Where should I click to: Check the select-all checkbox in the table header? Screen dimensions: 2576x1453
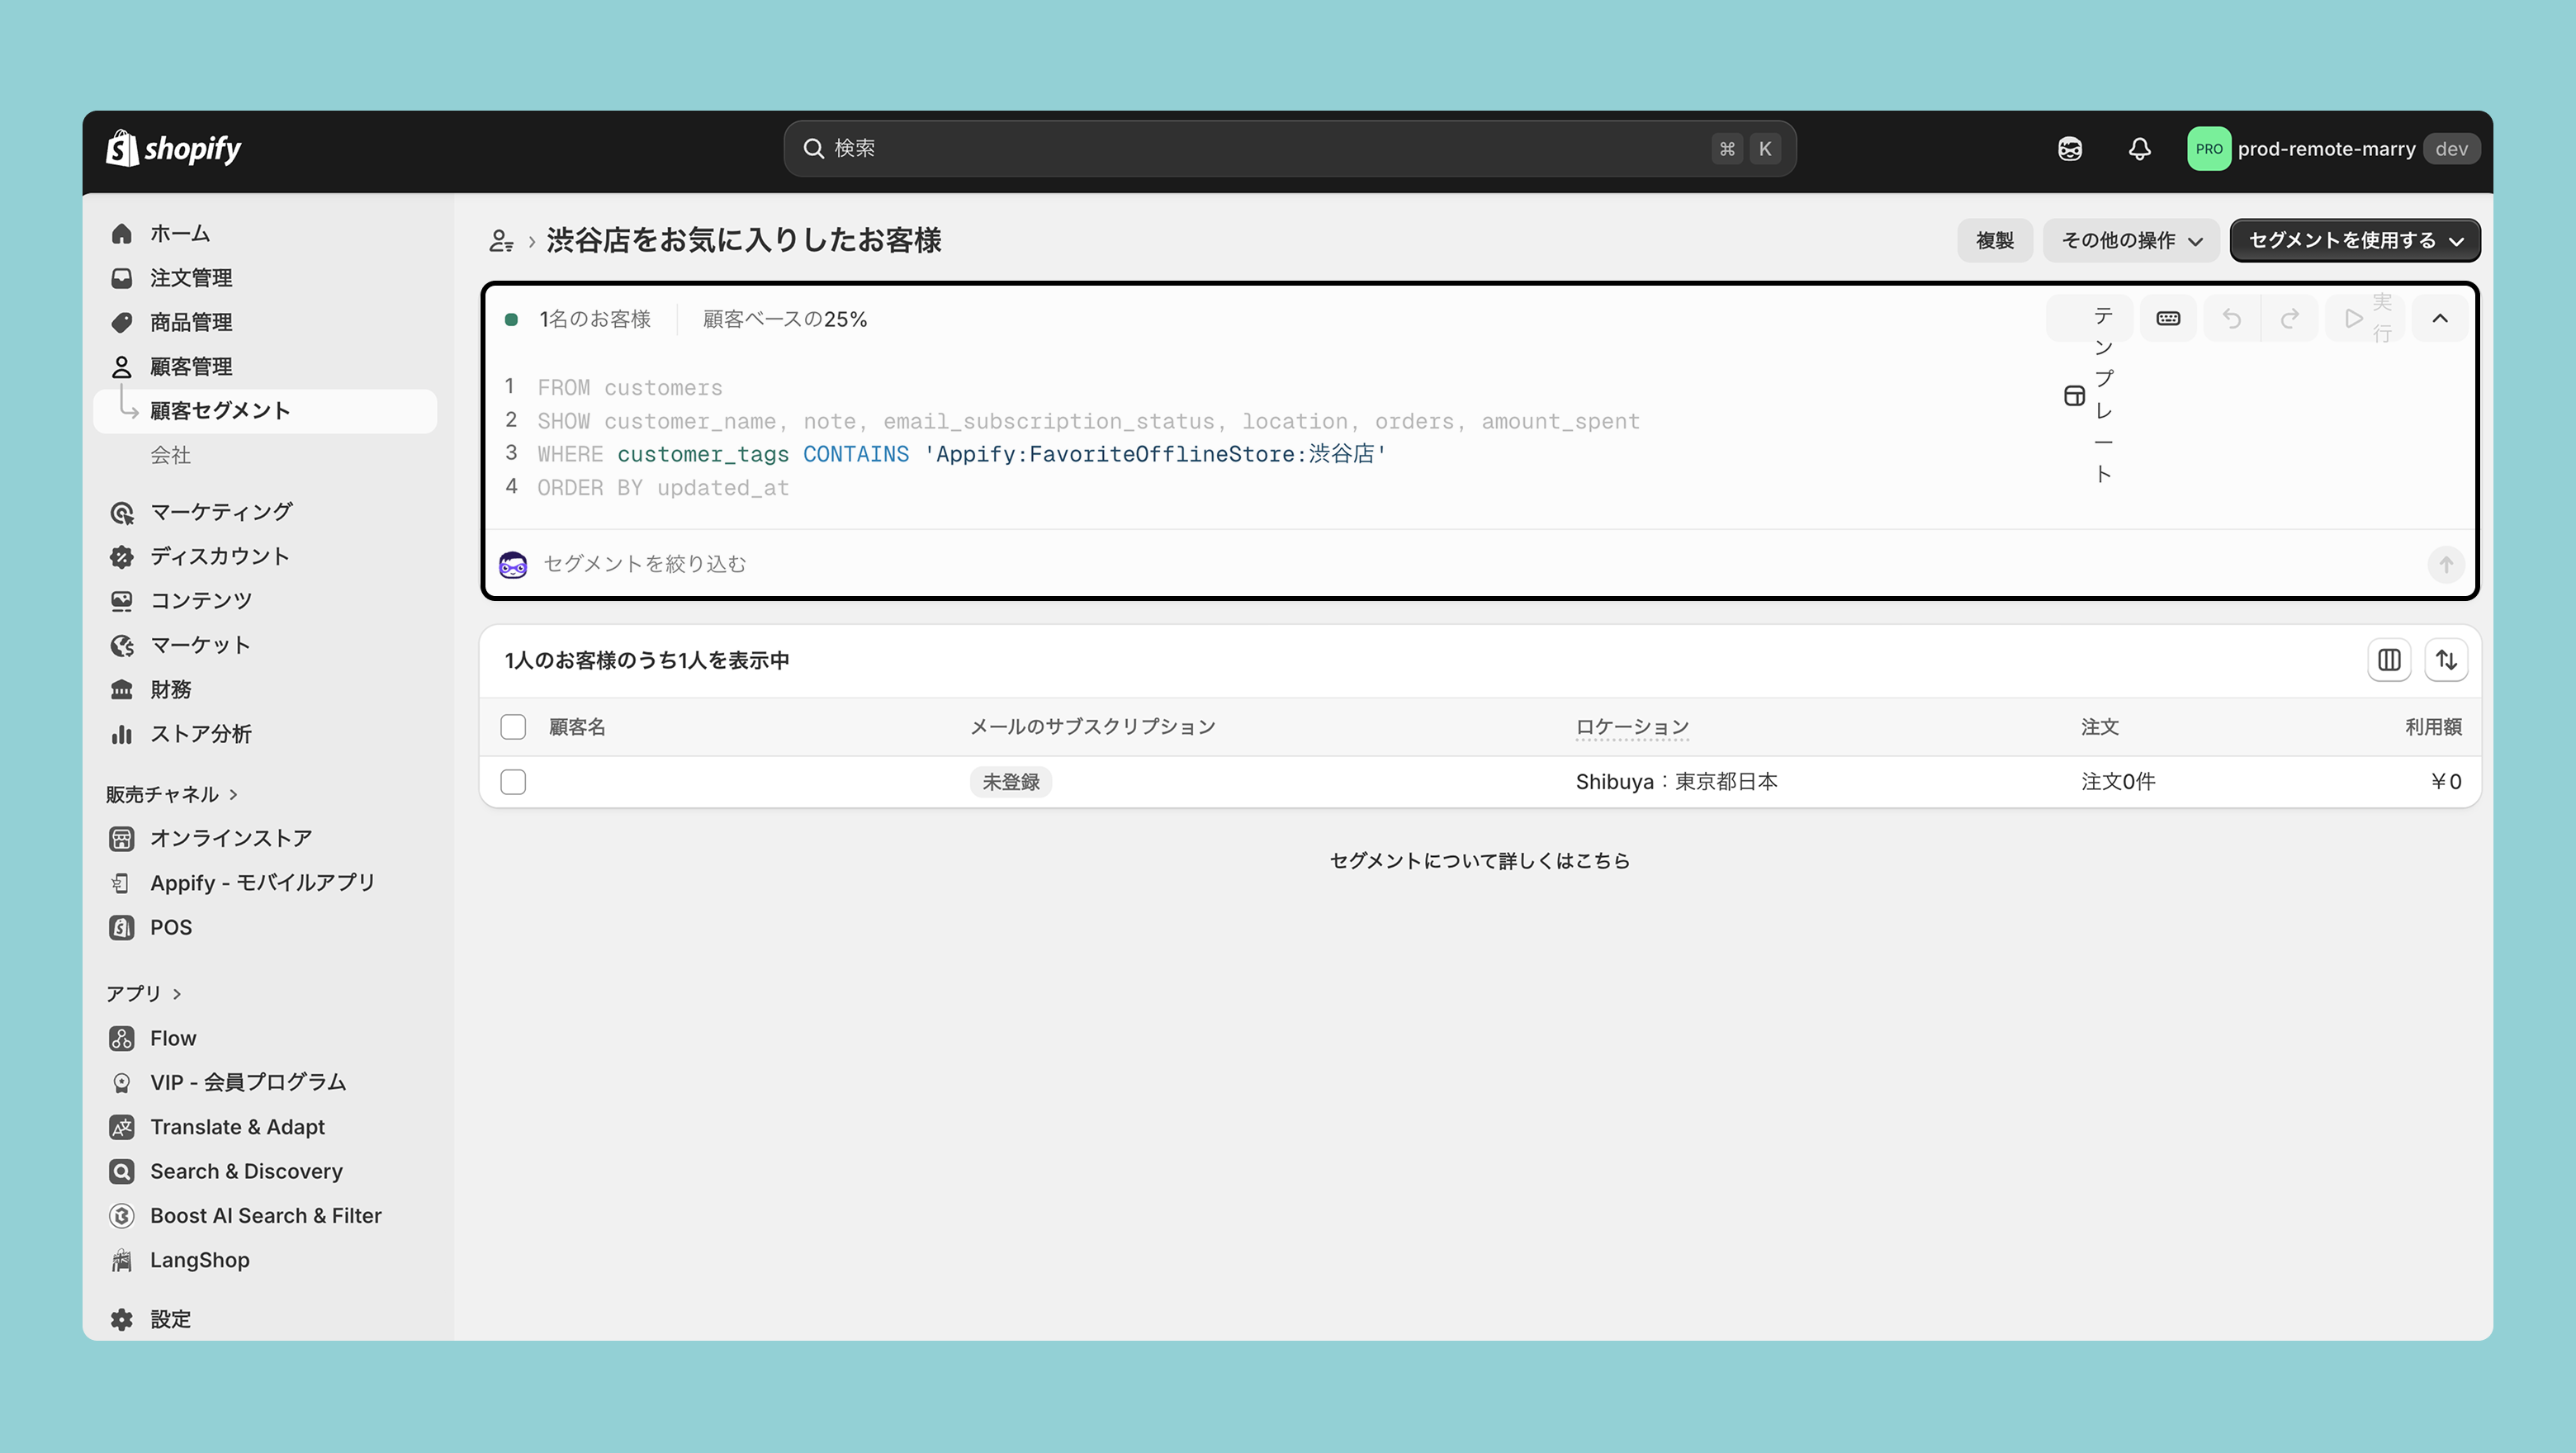tap(513, 727)
